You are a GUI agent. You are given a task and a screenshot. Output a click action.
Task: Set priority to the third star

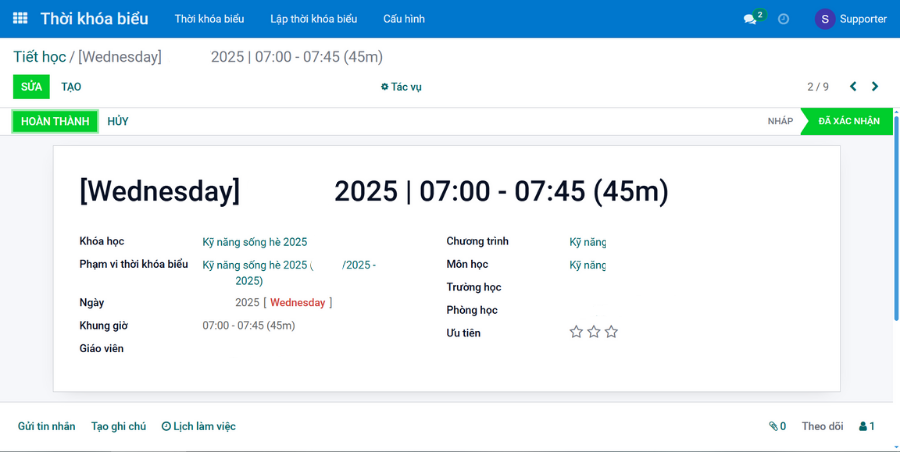611,332
